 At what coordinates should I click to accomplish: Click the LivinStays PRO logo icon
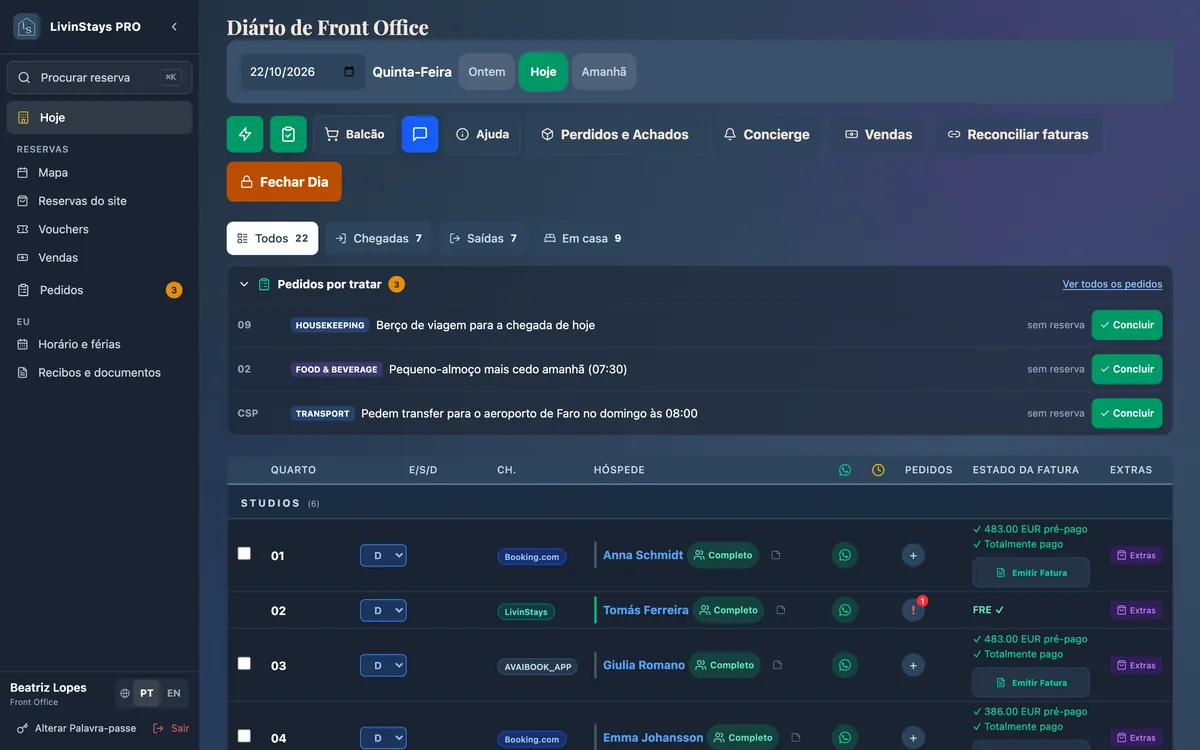pos(27,27)
